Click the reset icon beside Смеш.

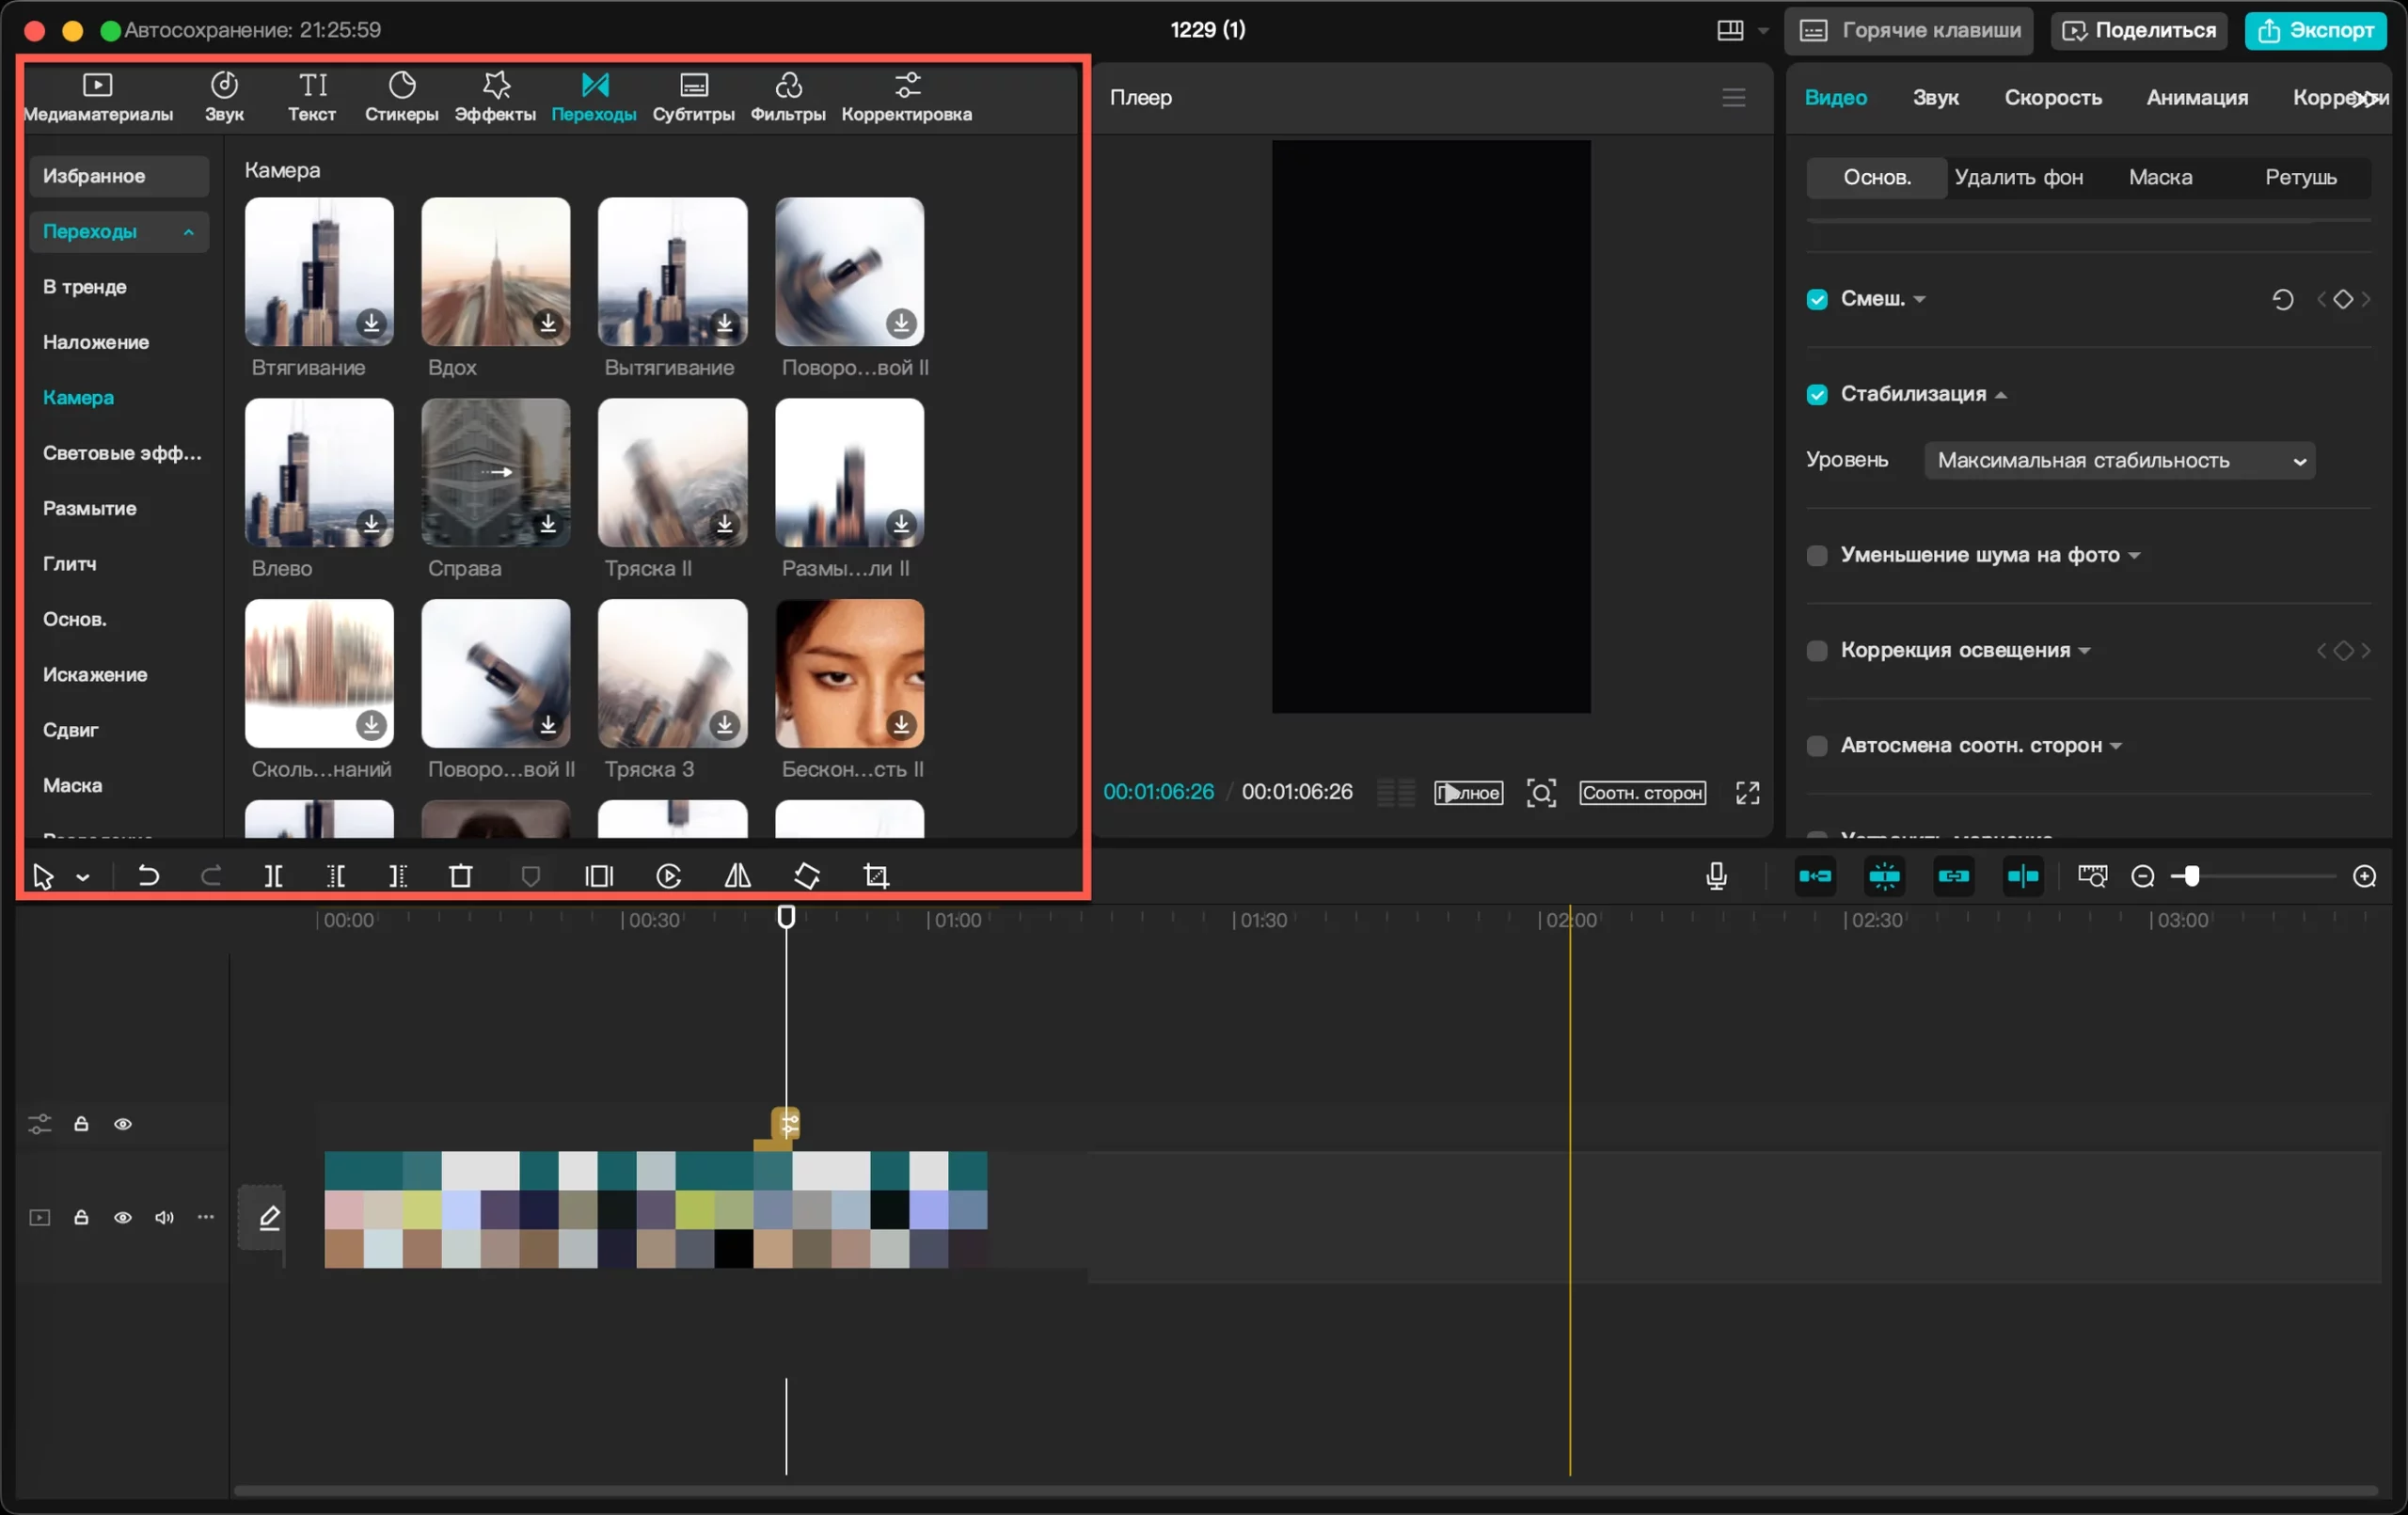pyautogui.click(x=2283, y=299)
